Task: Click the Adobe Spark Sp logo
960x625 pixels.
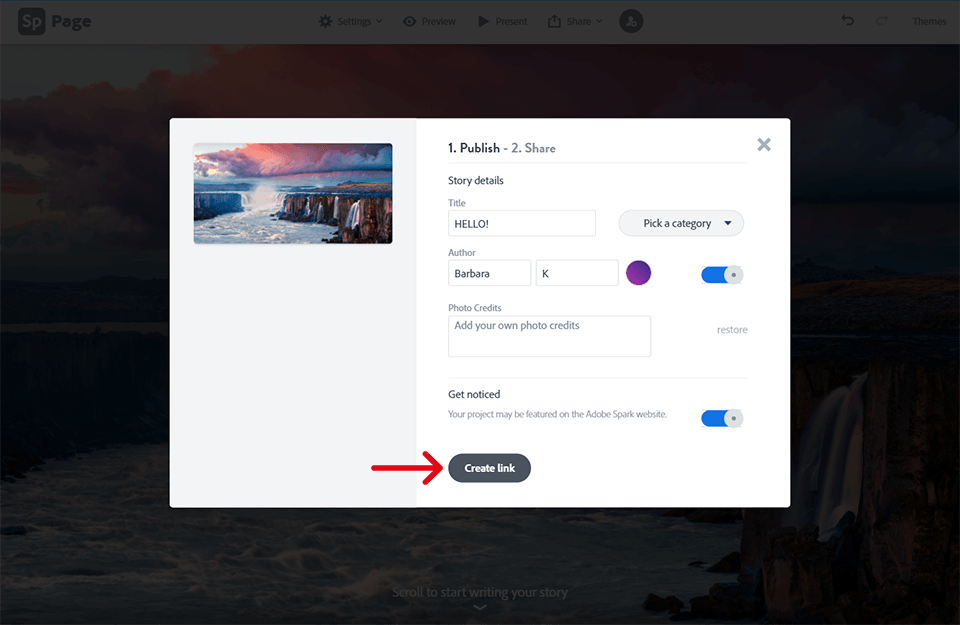Action: [x=32, y=21]
